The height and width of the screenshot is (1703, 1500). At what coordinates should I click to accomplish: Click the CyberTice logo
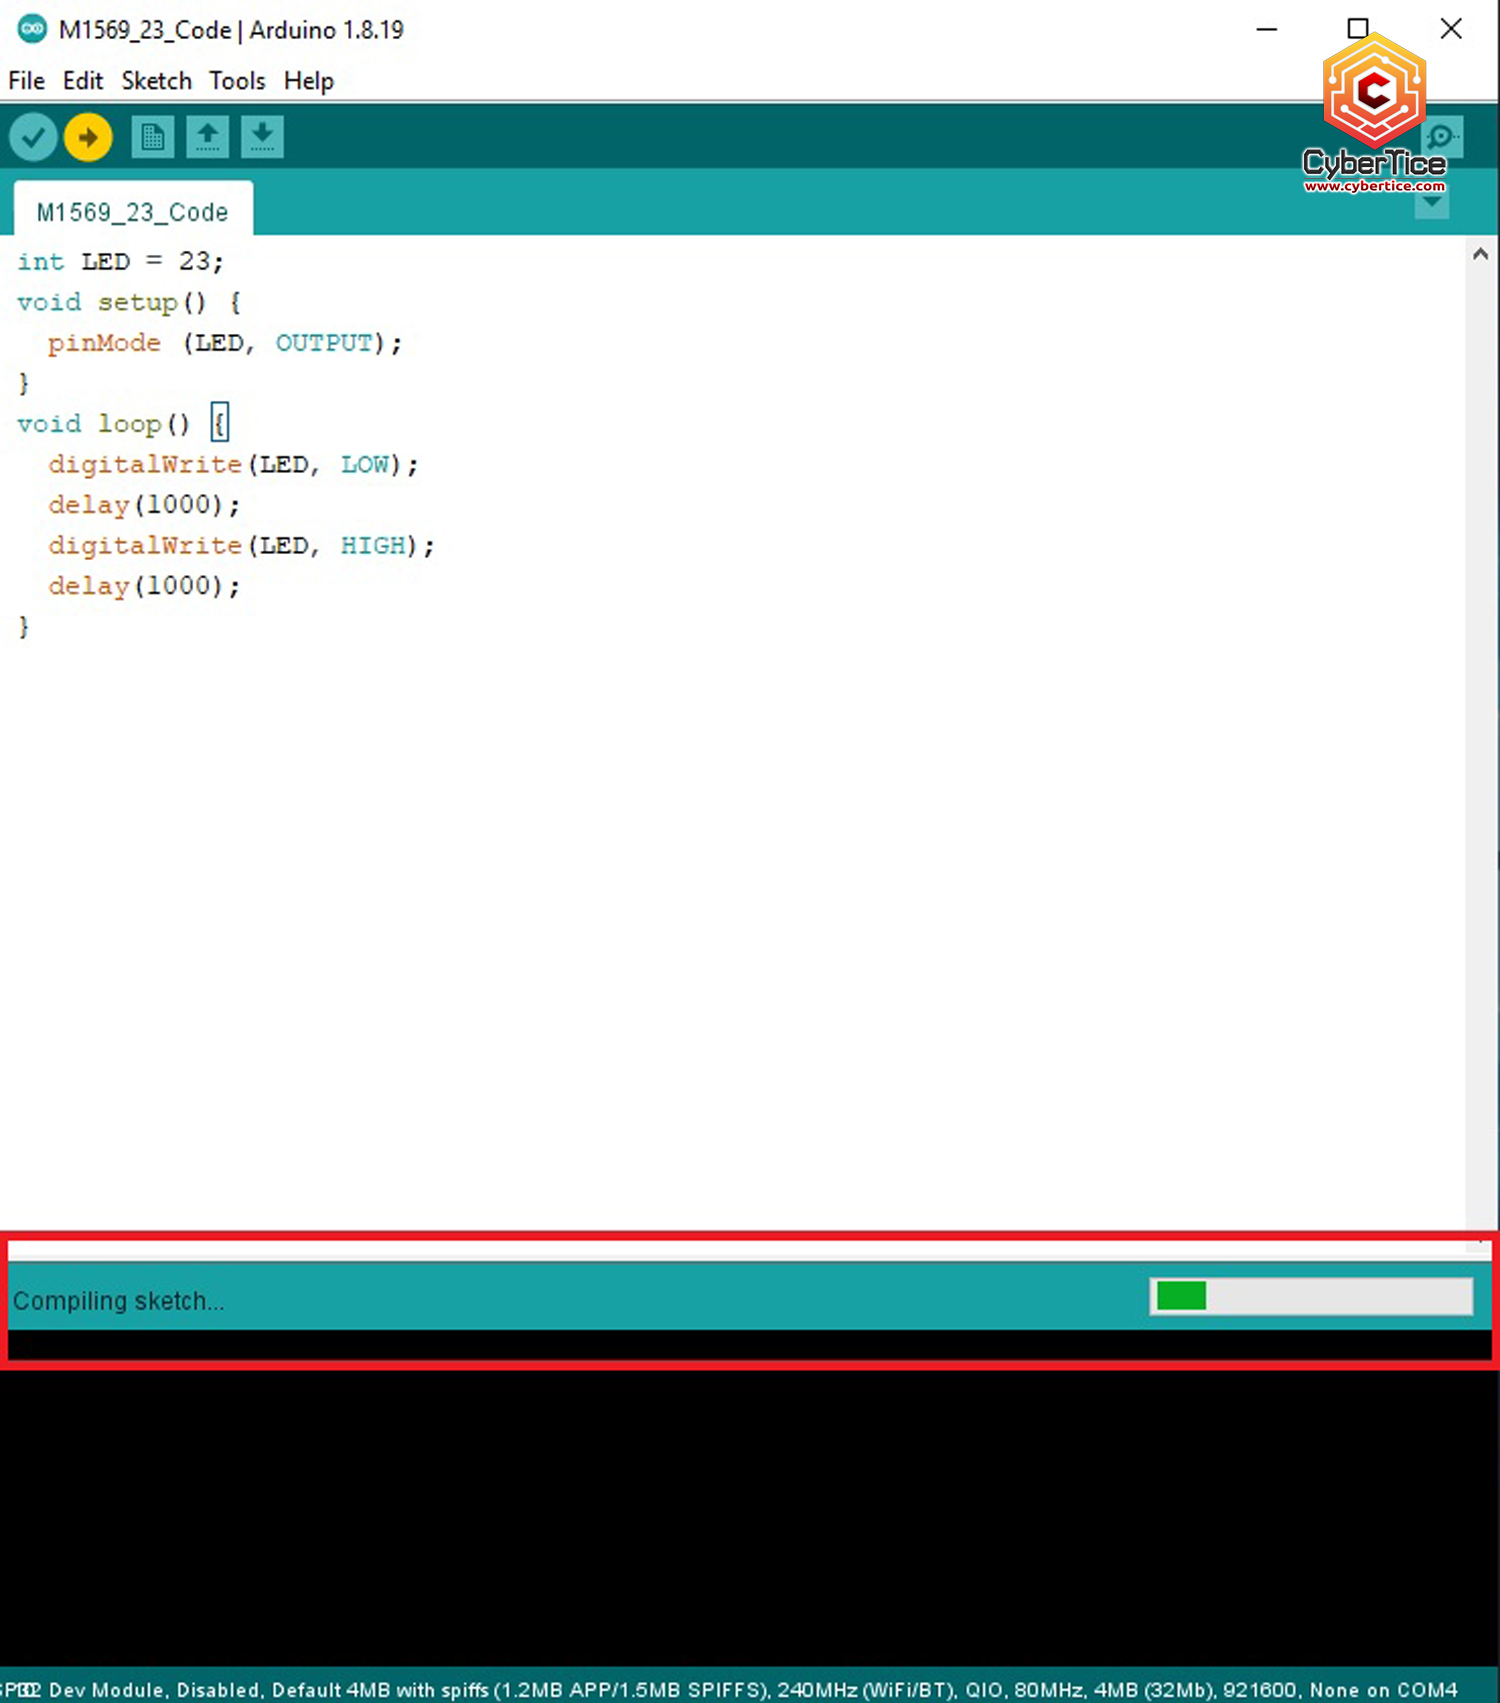1374,95
